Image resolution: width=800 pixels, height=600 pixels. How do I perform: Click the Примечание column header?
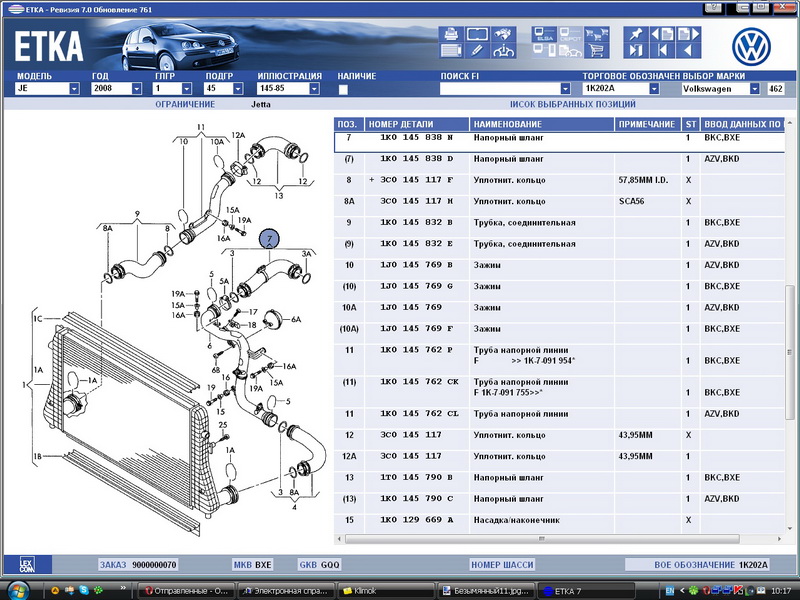648,124
